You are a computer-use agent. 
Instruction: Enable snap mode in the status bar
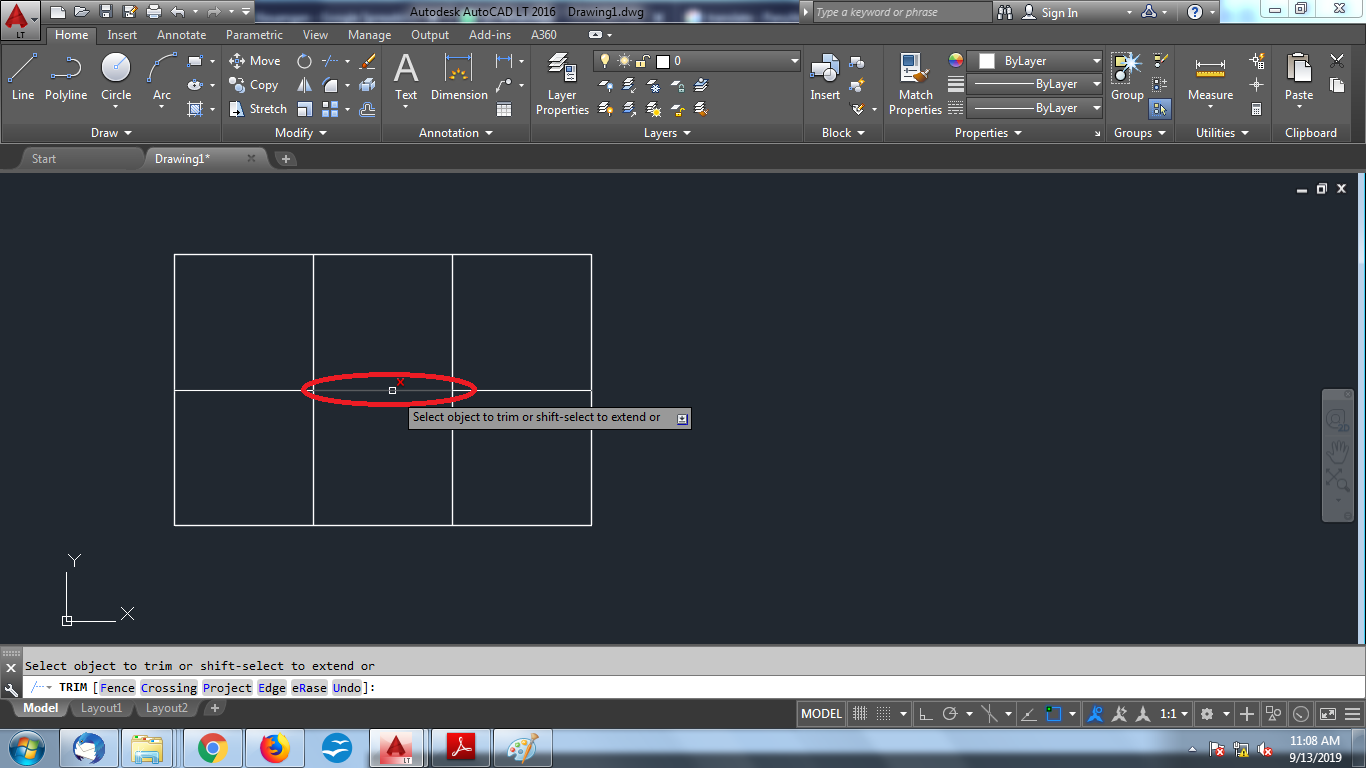(860, 713)
